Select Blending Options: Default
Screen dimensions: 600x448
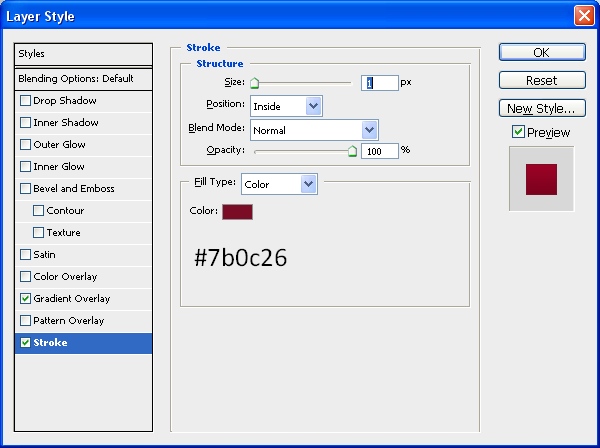coord(83,79)
